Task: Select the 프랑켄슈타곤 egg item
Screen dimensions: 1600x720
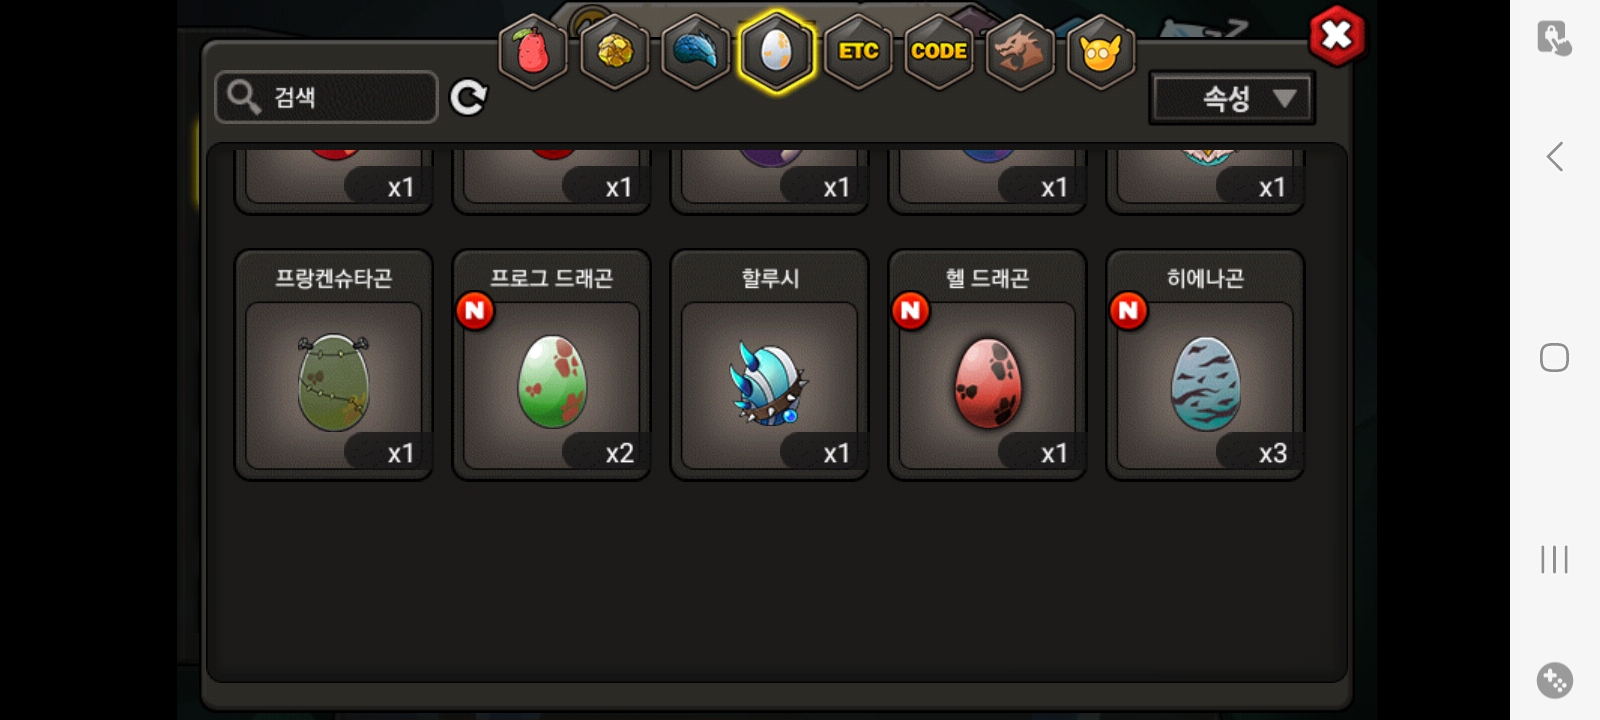Action: click(333, 365)
